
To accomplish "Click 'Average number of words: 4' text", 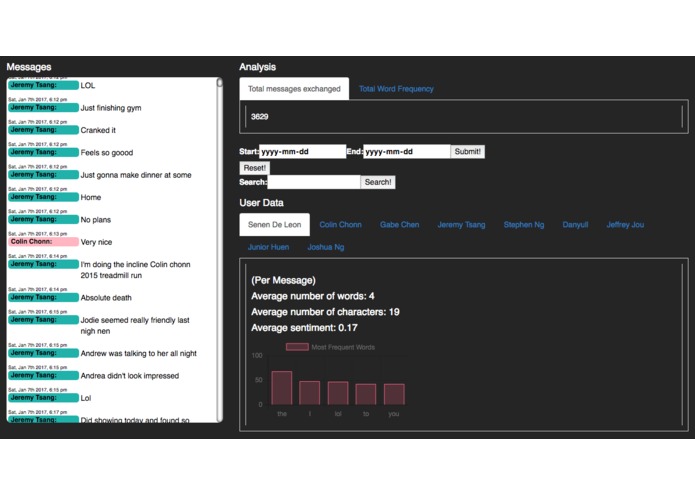I will click(312, 296).
